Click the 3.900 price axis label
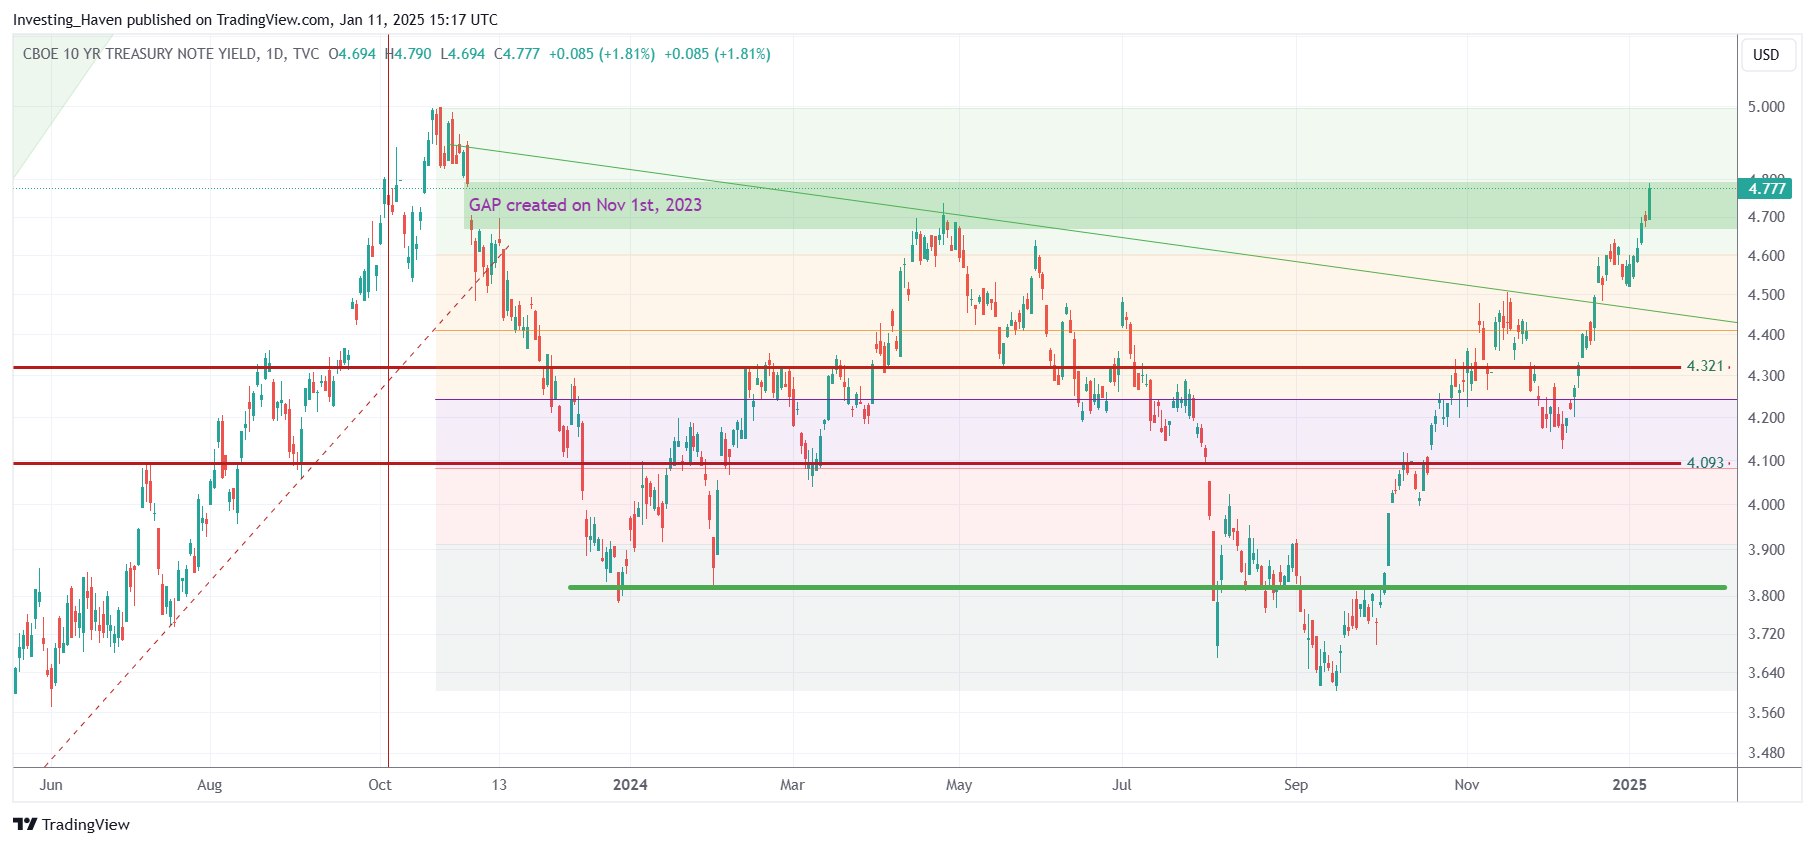The image size is (1815, 846). point(1766,550)
